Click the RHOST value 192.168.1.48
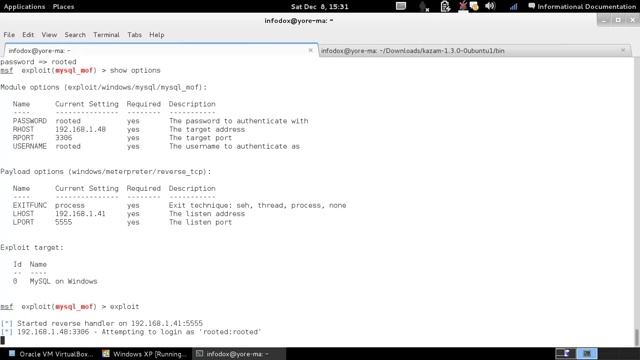Image resolution: width=640 pixels, height=360 pixels. tap(80, 129)
